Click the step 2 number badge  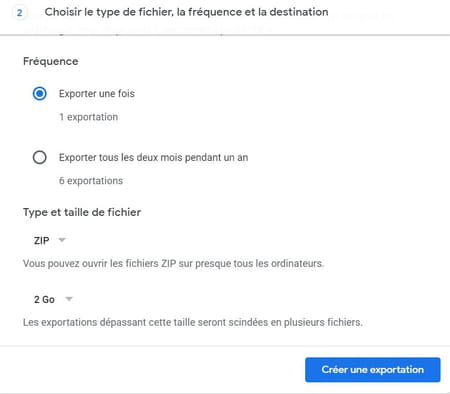20,13
